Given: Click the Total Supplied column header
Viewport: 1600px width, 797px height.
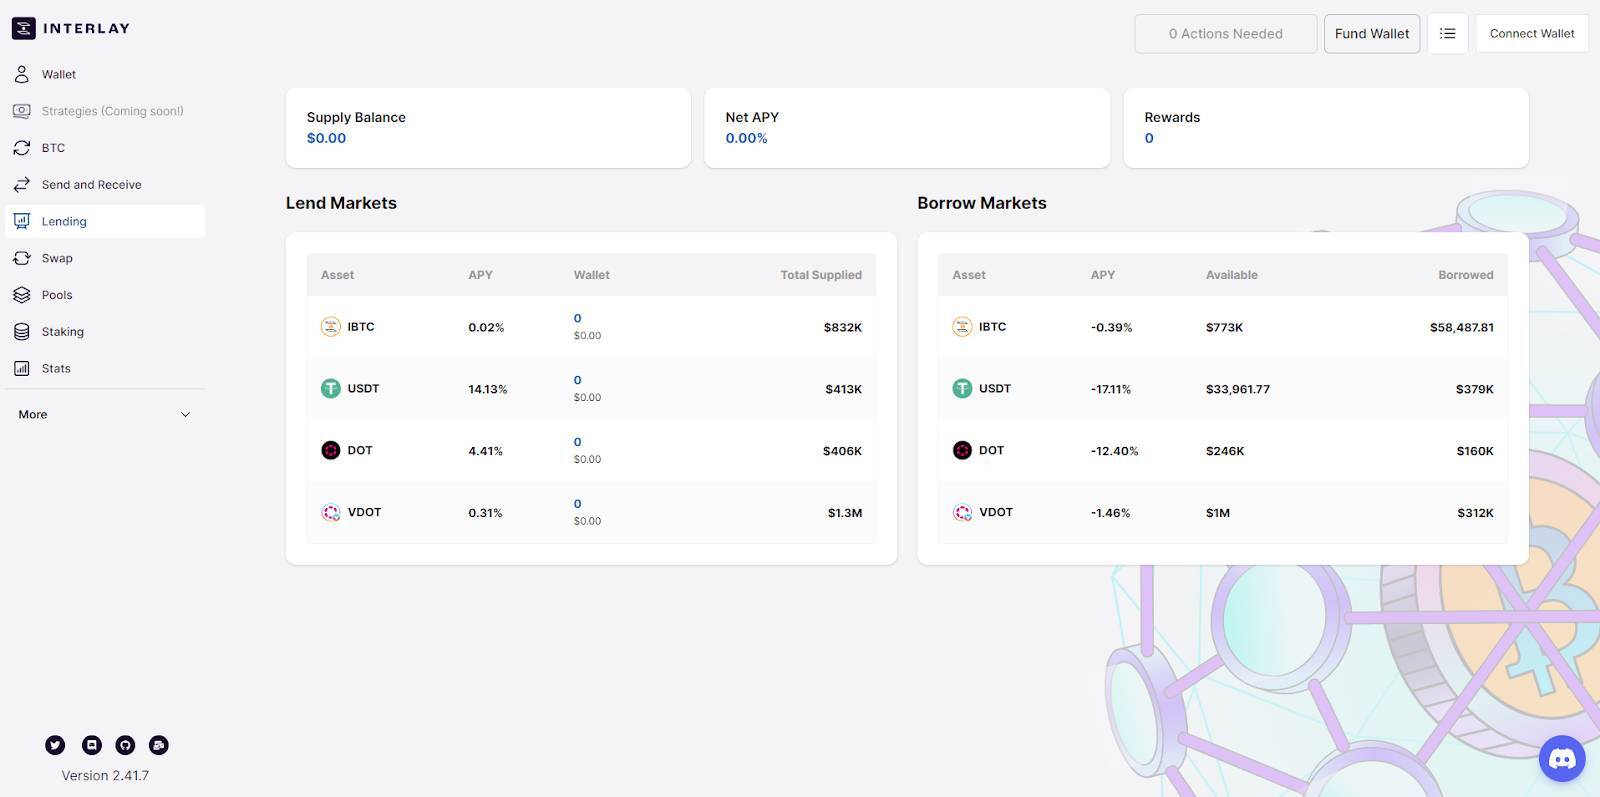Looking at the screenshot, I should pos(821,275).
